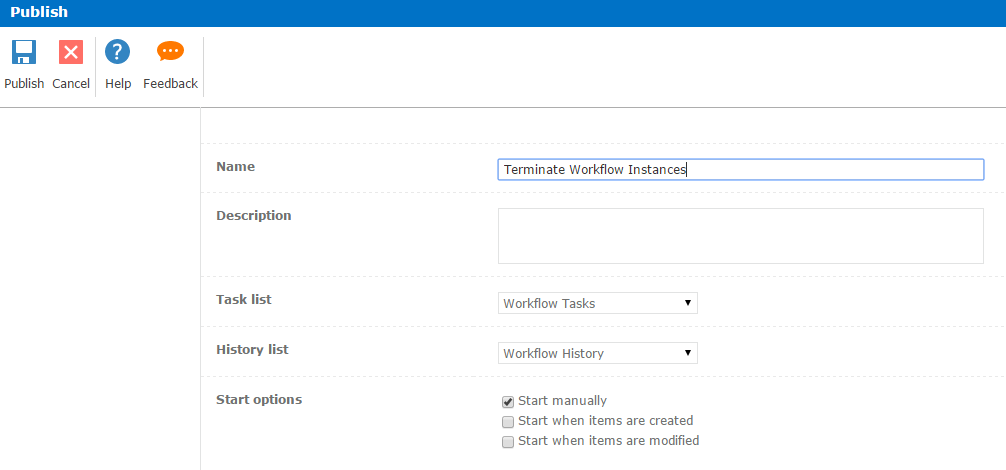Click the Cancel text label in the toolbar
This screenshot has width=1006, height=470.
tap(71, 84)
